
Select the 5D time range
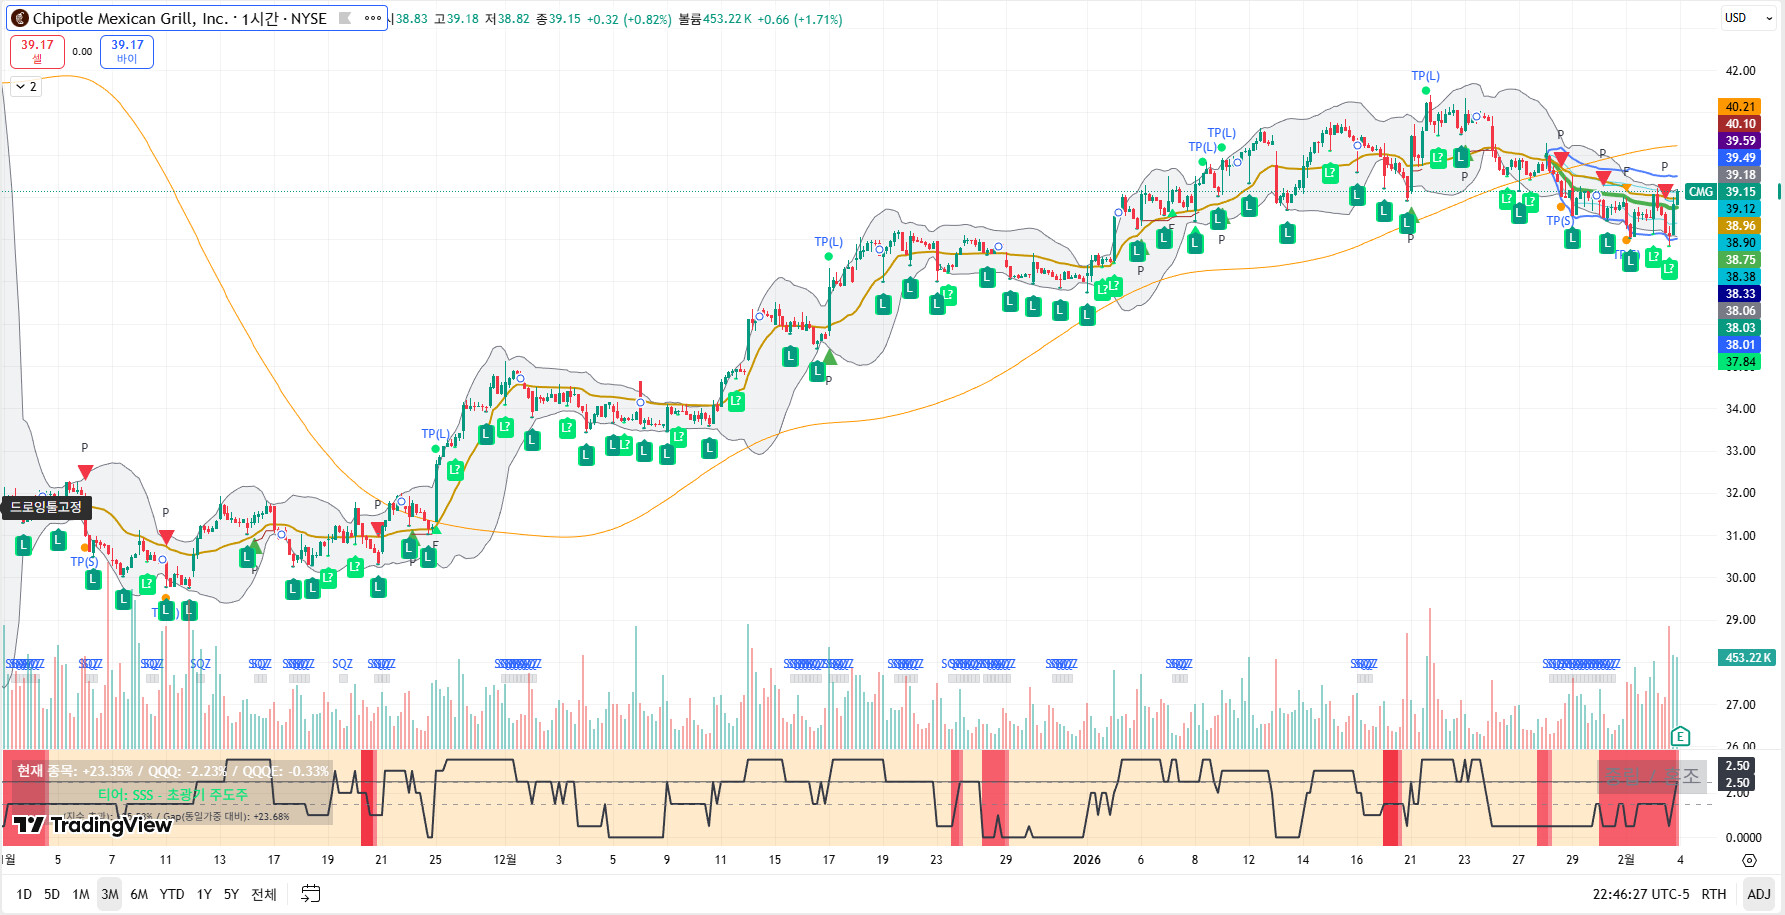(x=52, y=894)
